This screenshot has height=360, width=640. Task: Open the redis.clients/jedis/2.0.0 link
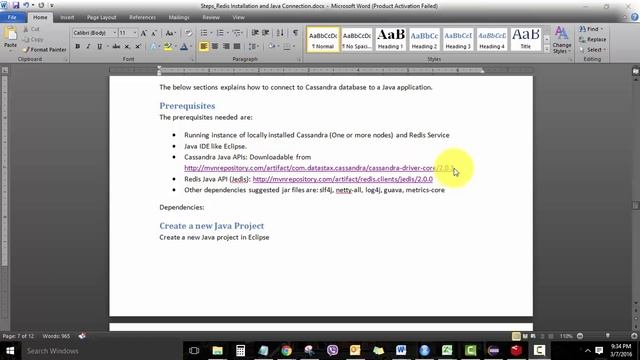click(342, 179)
